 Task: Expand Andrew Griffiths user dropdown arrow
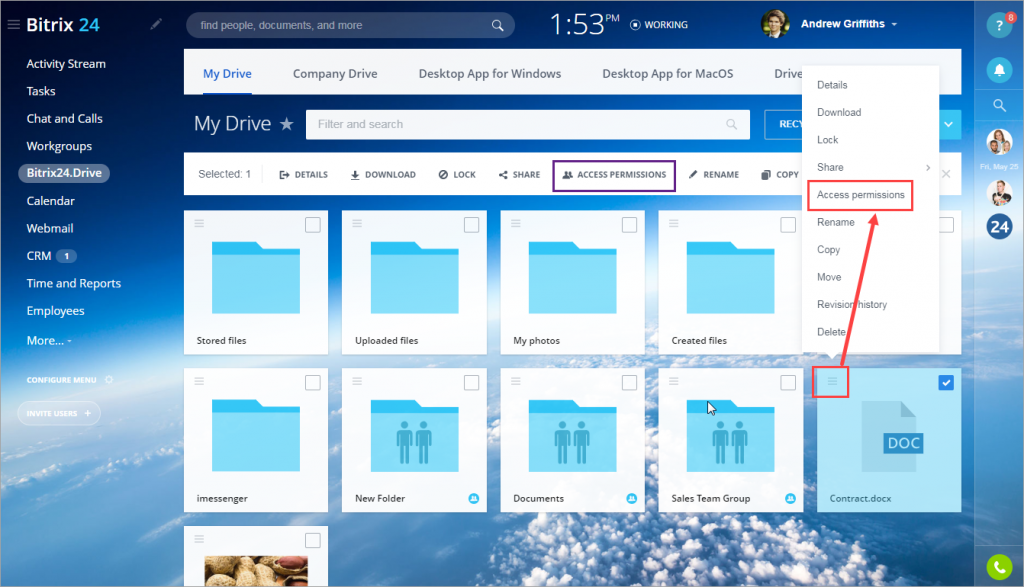click(894, 24)
